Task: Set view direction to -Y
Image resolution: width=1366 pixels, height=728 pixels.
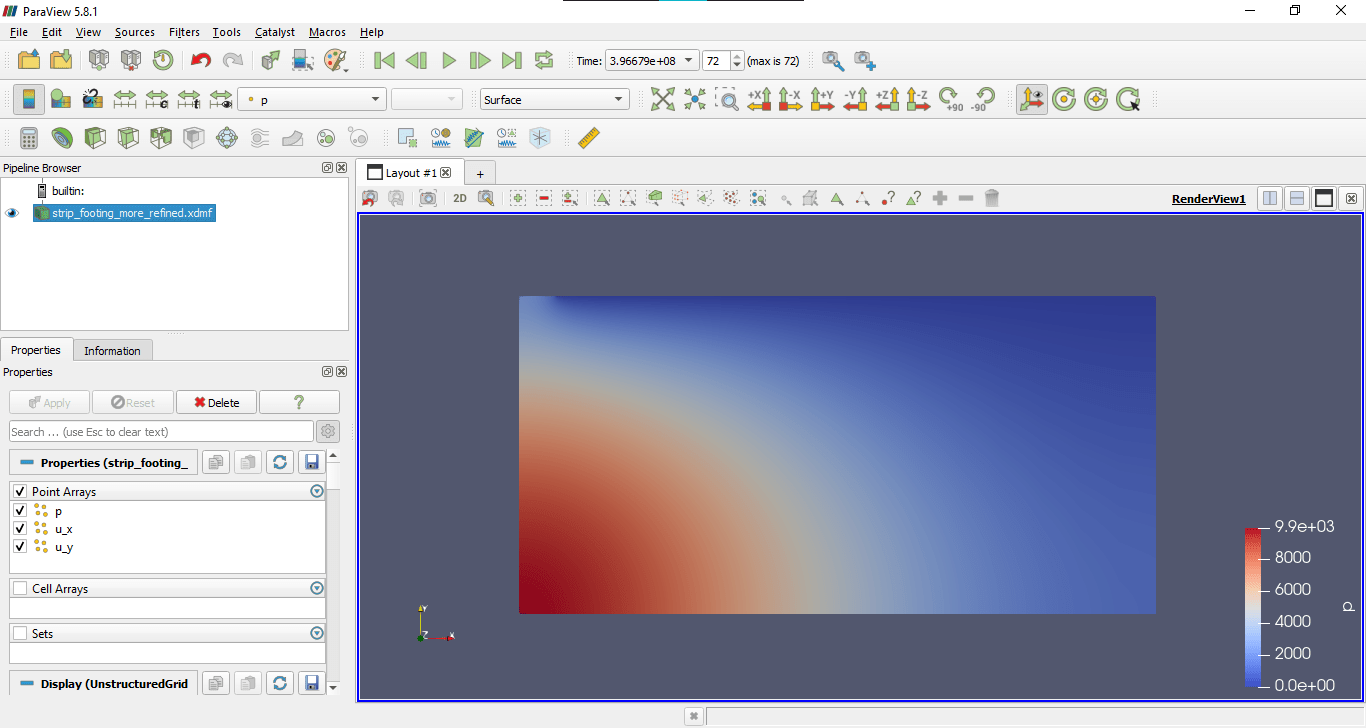Action: pos(855,99)
